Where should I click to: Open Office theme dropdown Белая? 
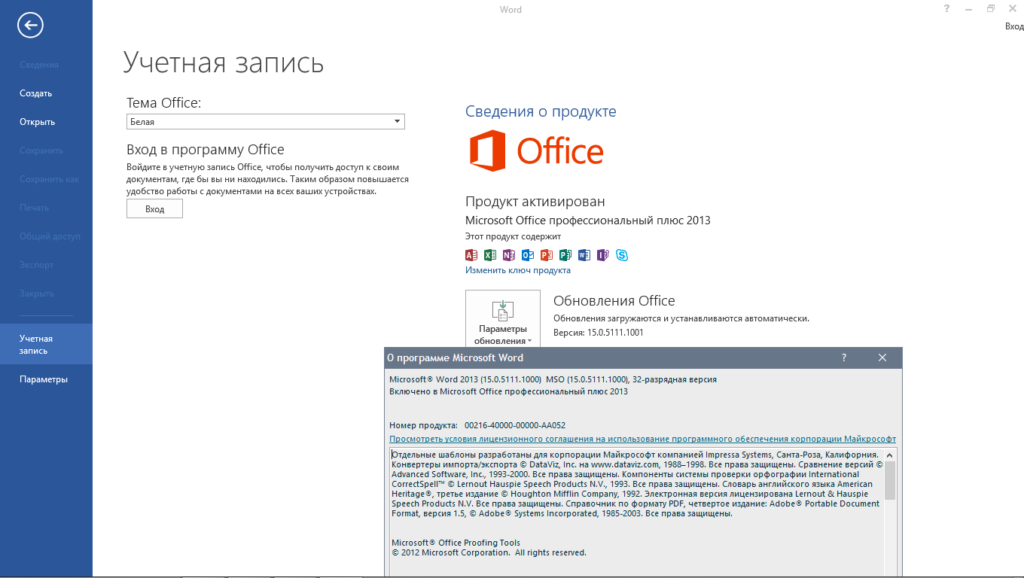265,121
